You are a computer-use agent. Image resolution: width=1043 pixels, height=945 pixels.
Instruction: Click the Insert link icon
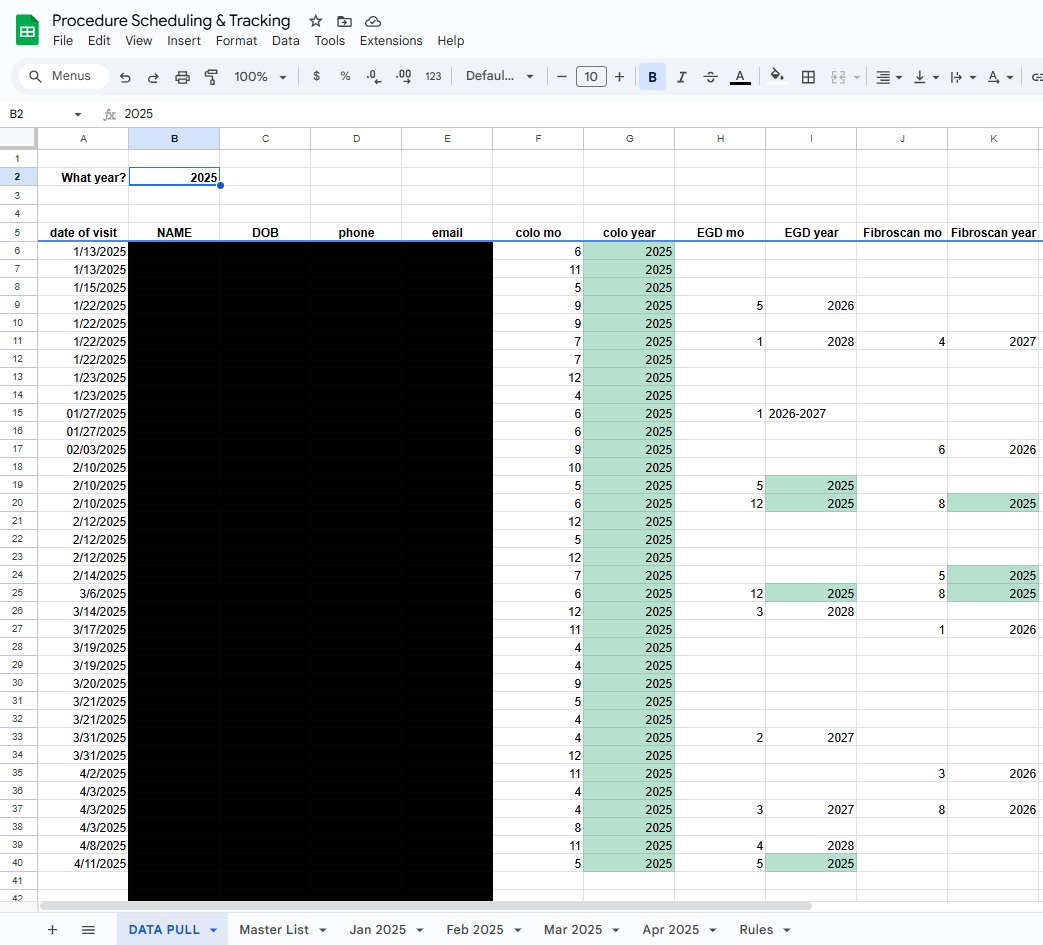pos(1036,77)
